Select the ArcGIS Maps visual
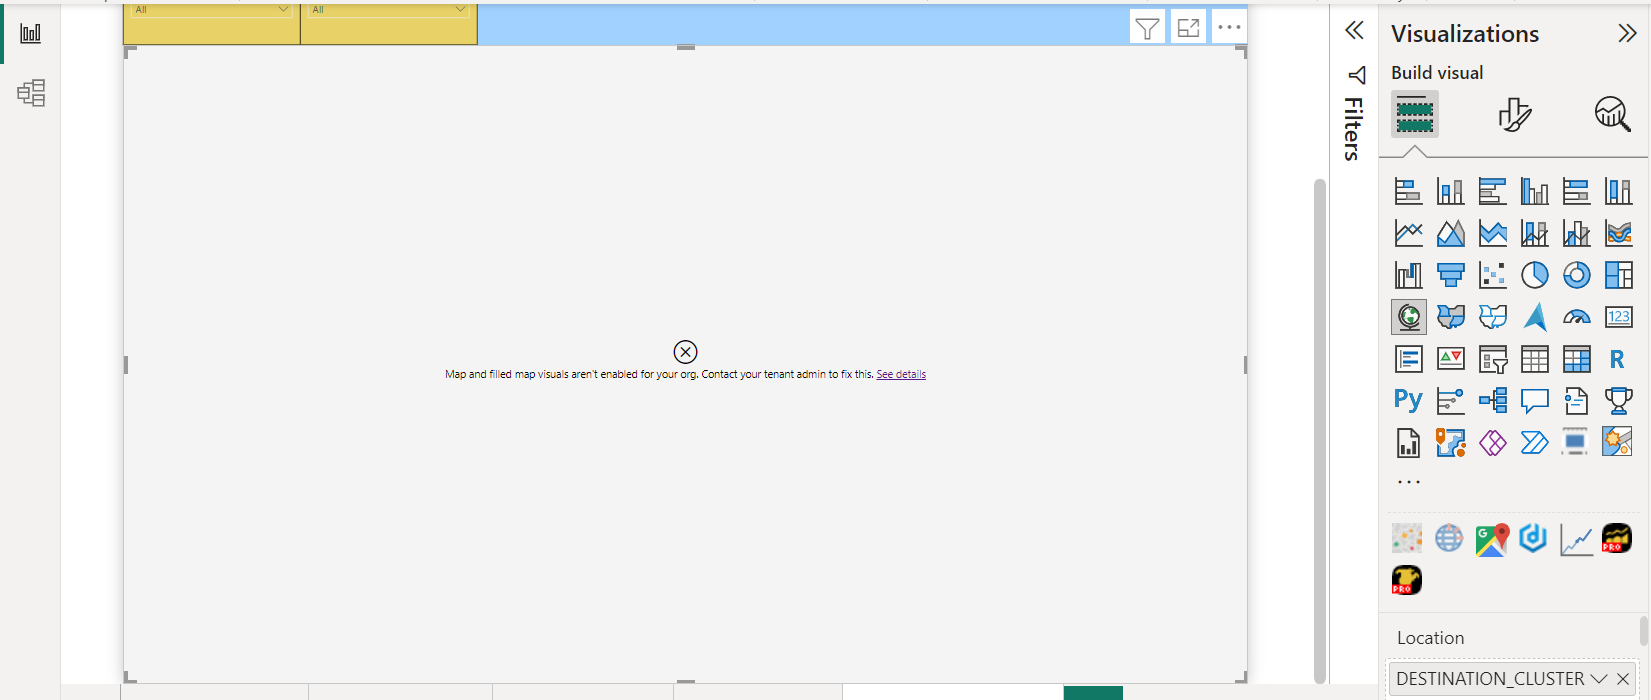The image size is (1651, 700). [x=1450, y=443]
